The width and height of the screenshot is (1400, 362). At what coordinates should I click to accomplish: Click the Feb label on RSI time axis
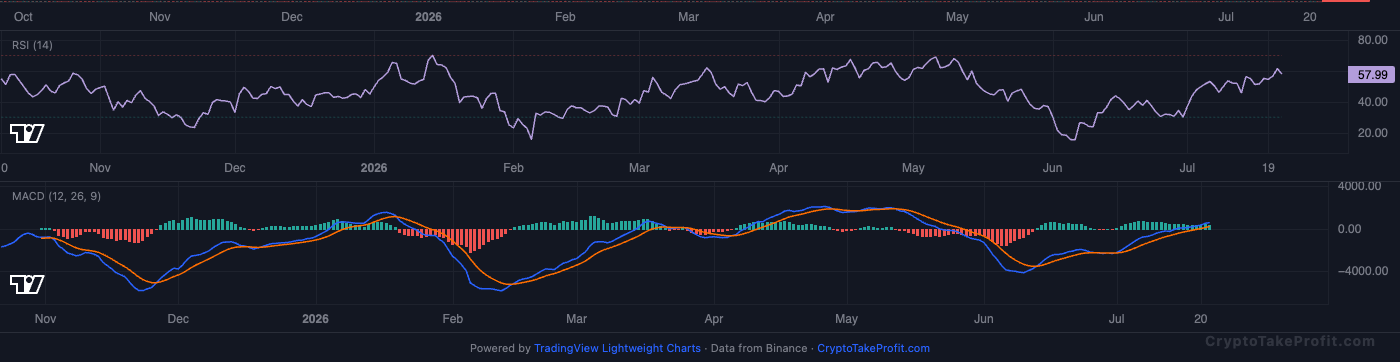point(513,168)
